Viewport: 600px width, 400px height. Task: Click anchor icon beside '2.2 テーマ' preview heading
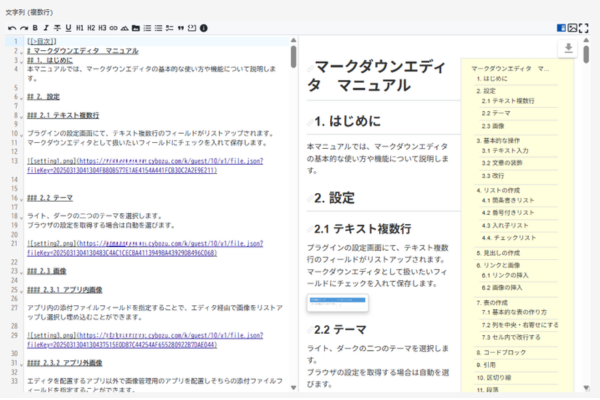coord(310,330)
